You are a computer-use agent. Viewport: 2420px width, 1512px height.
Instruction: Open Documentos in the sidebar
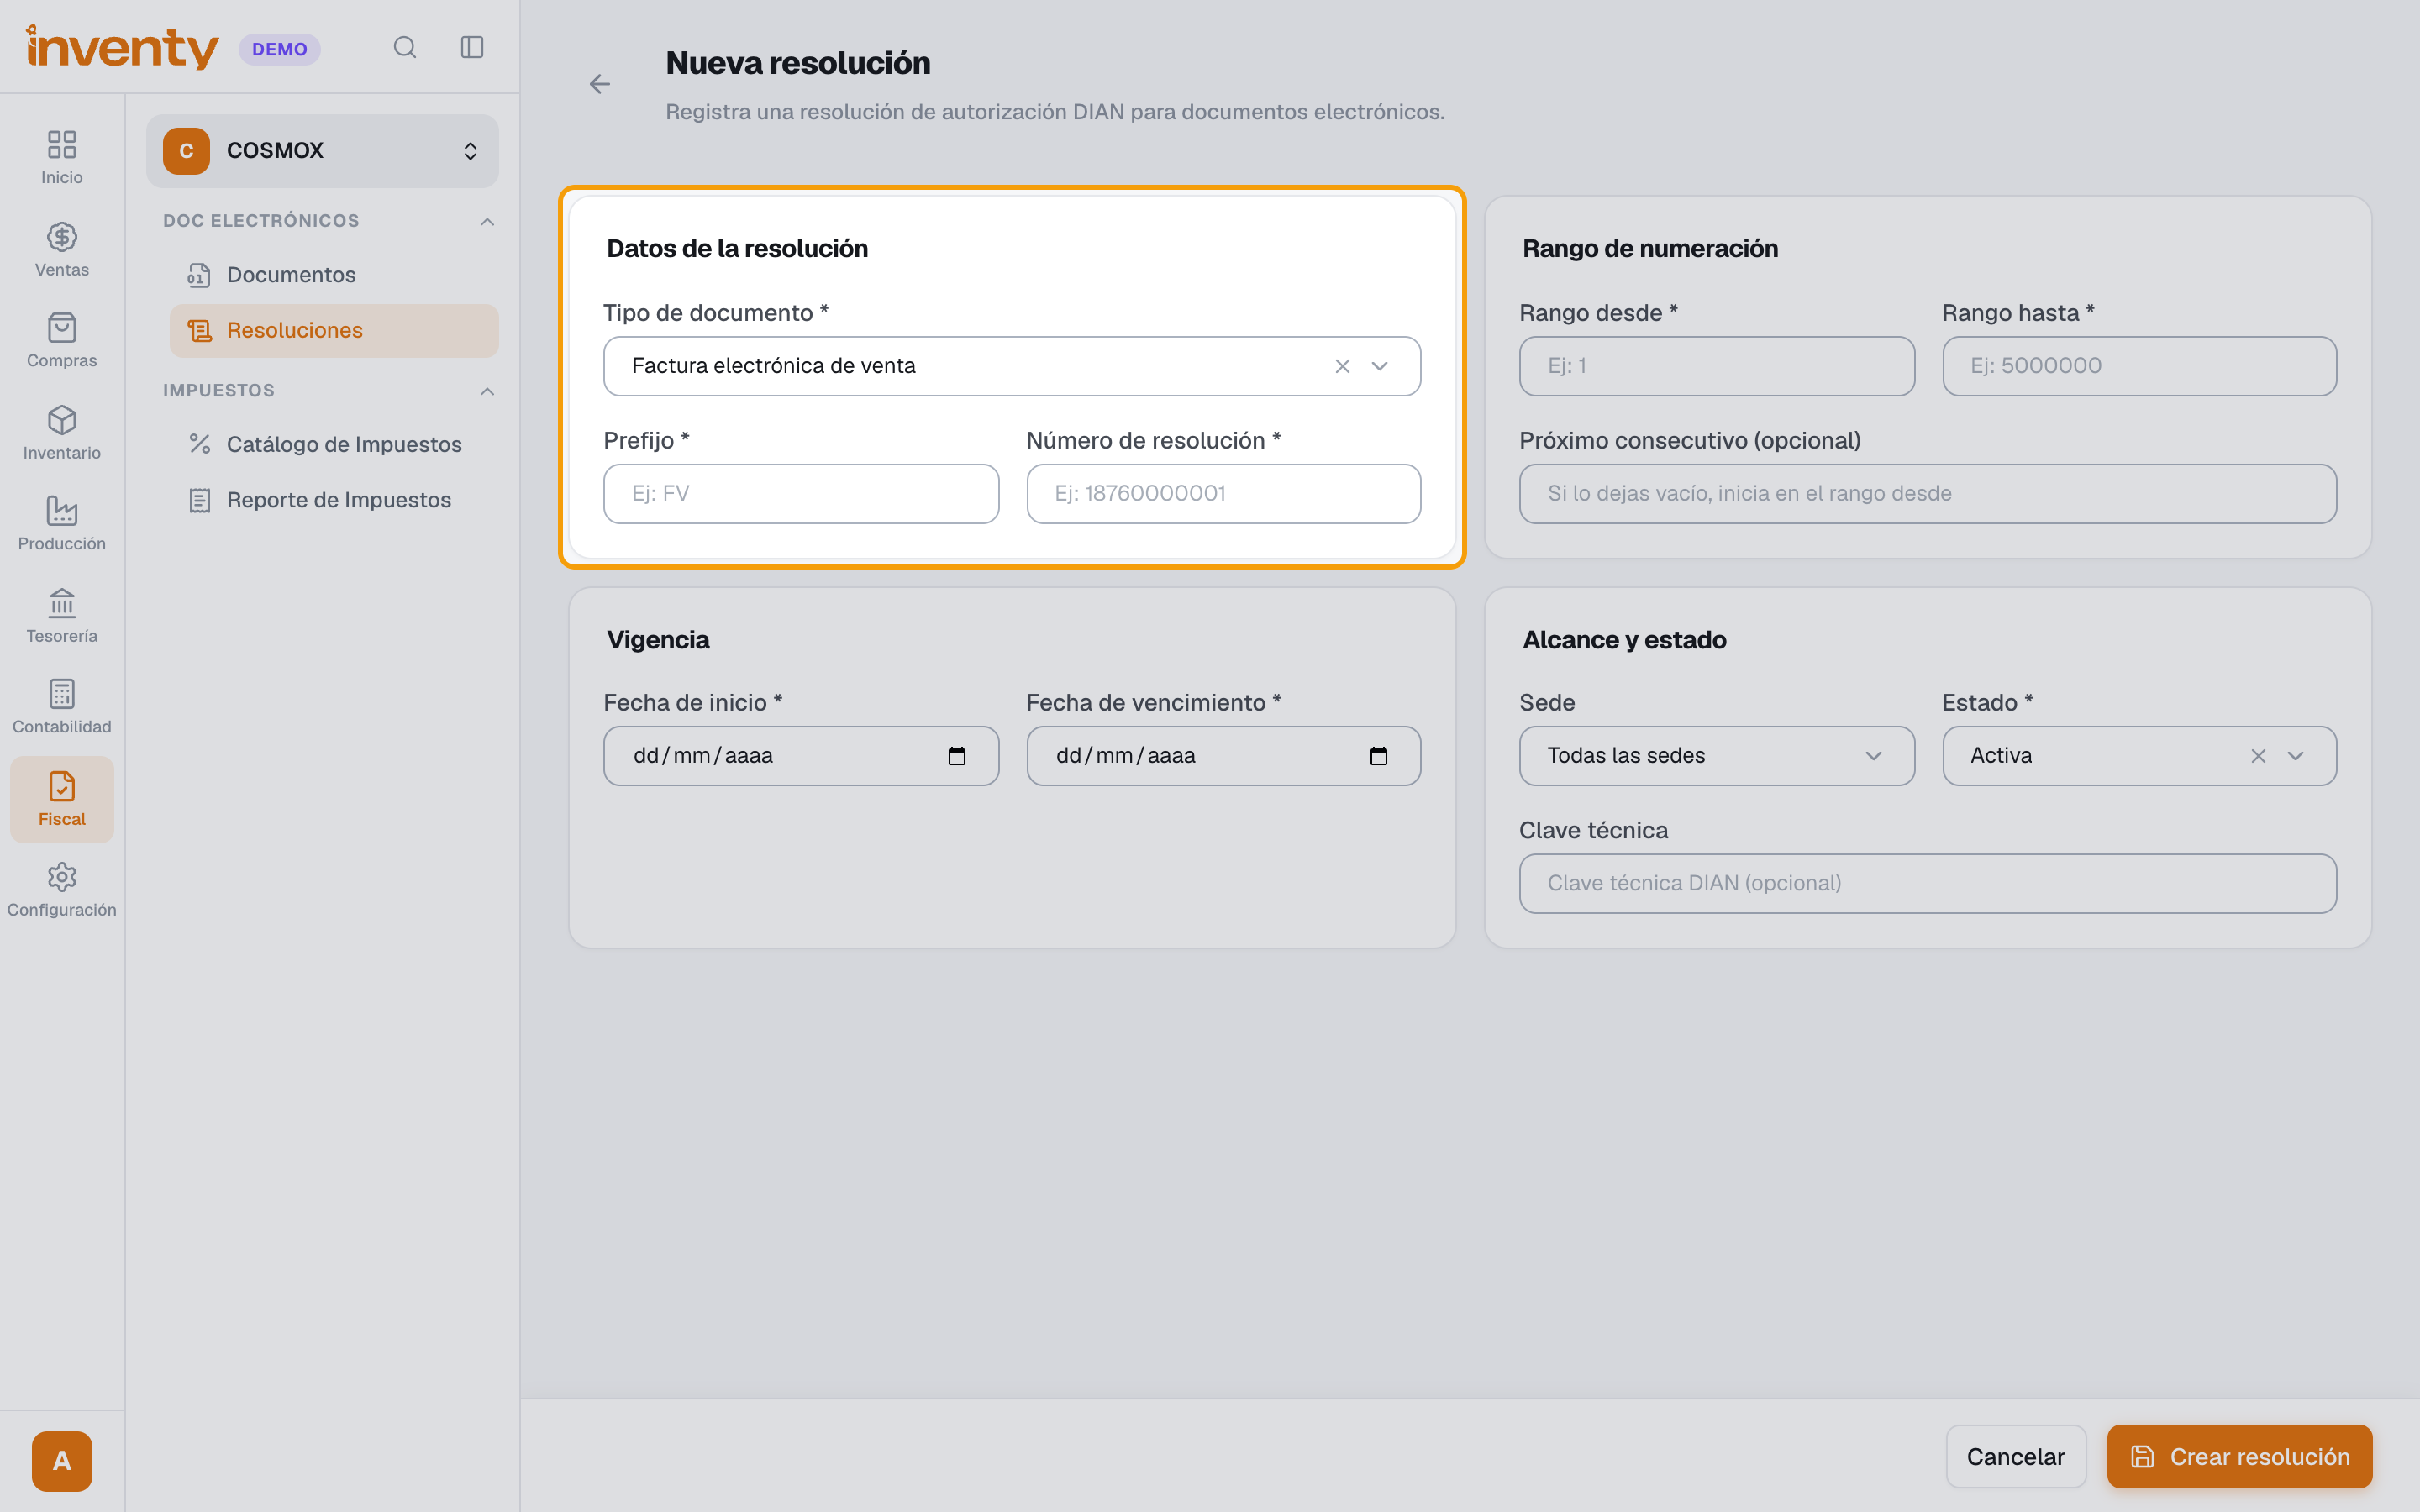pyautogui.click(x=334, y=275)
